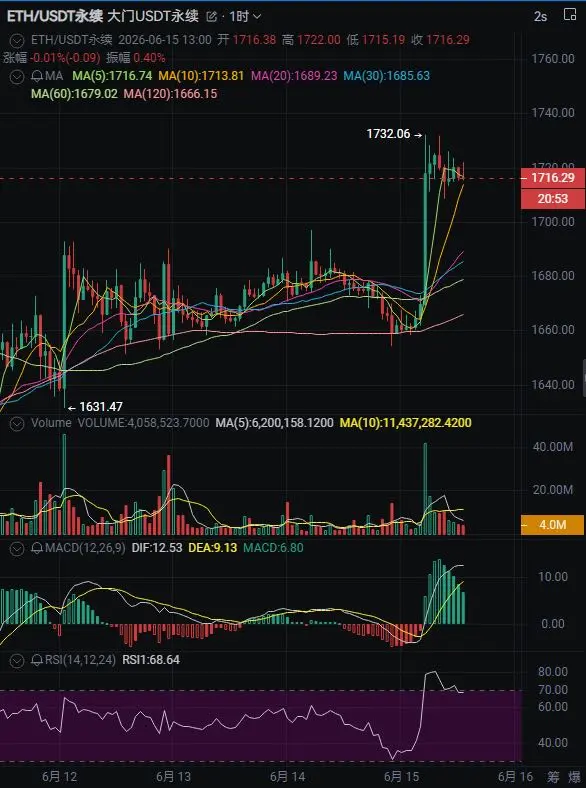Click the 6月 13 date label
Image resolution: width=586 pixels, height=788 pixels.
click(x=173, y=777)
